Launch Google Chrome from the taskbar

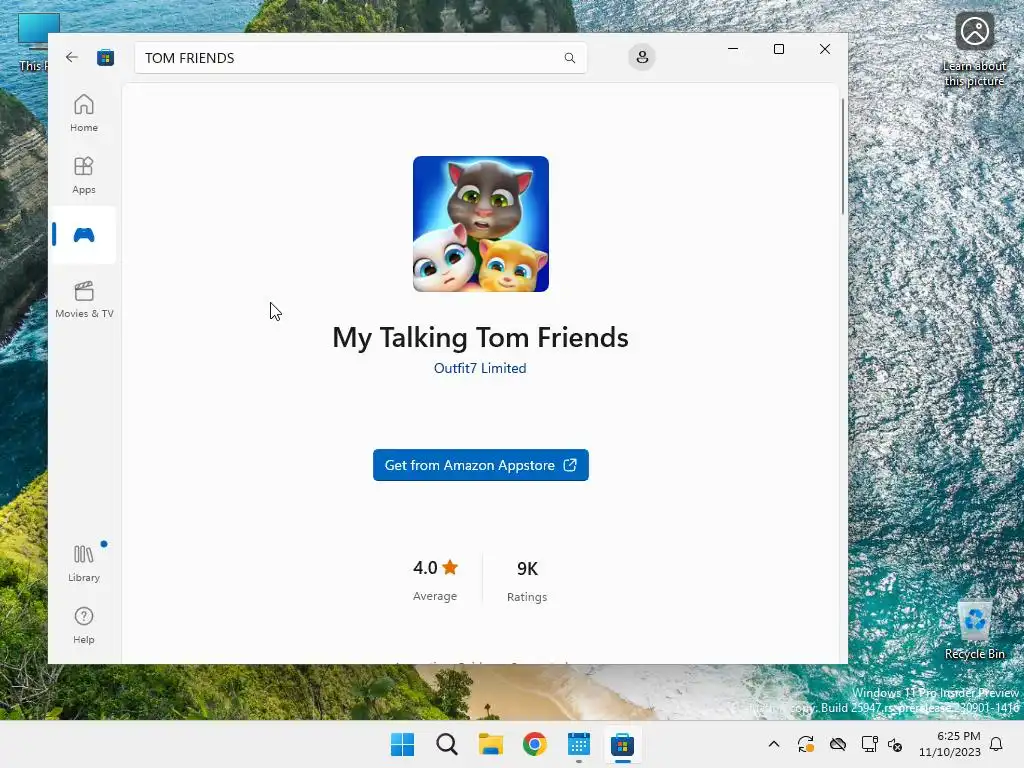(x=535, y=744)
